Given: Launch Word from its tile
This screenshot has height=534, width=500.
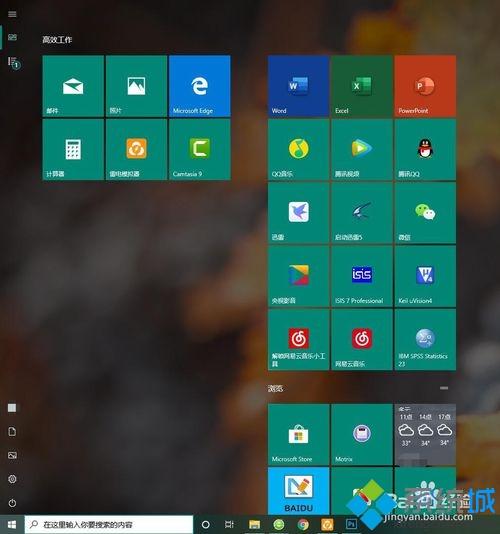Looking at the screenshot, I should pyautogui.click(x=299, y=86).
